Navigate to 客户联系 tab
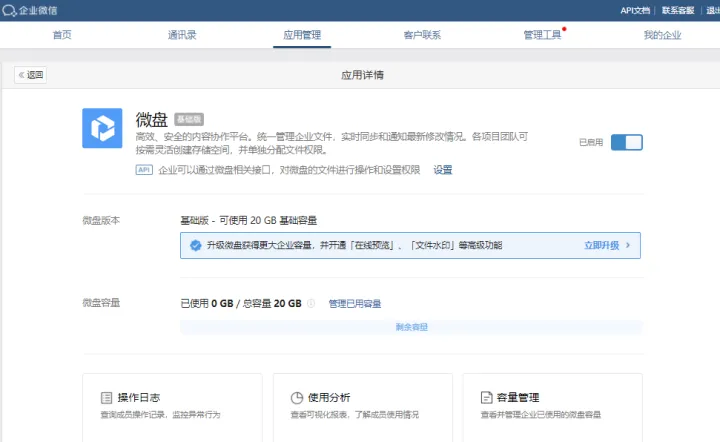Screen dimensions: 720x442 pyautogui.click(x=422, y=35)
